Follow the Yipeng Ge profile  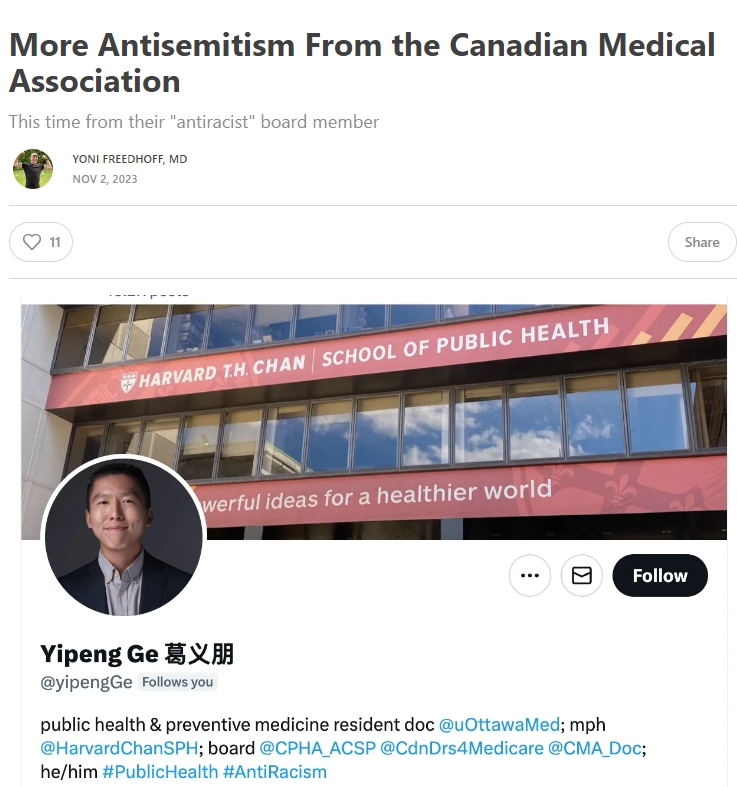pos(660,575)
